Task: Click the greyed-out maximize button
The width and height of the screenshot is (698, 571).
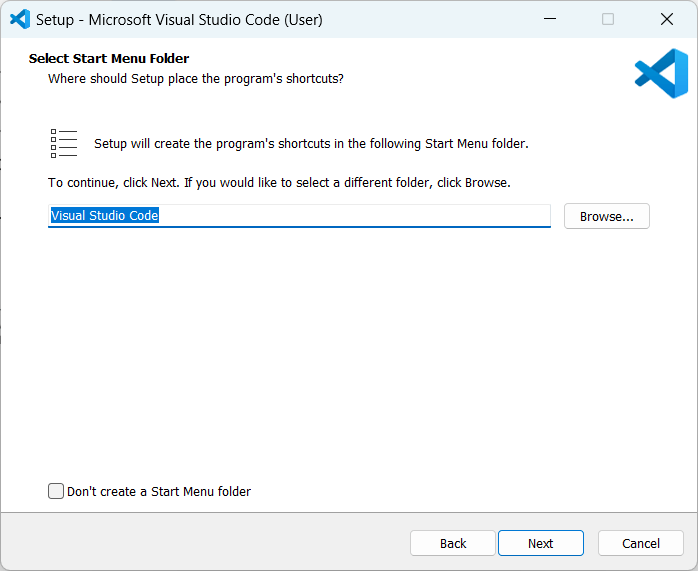Action: [608, 19]
